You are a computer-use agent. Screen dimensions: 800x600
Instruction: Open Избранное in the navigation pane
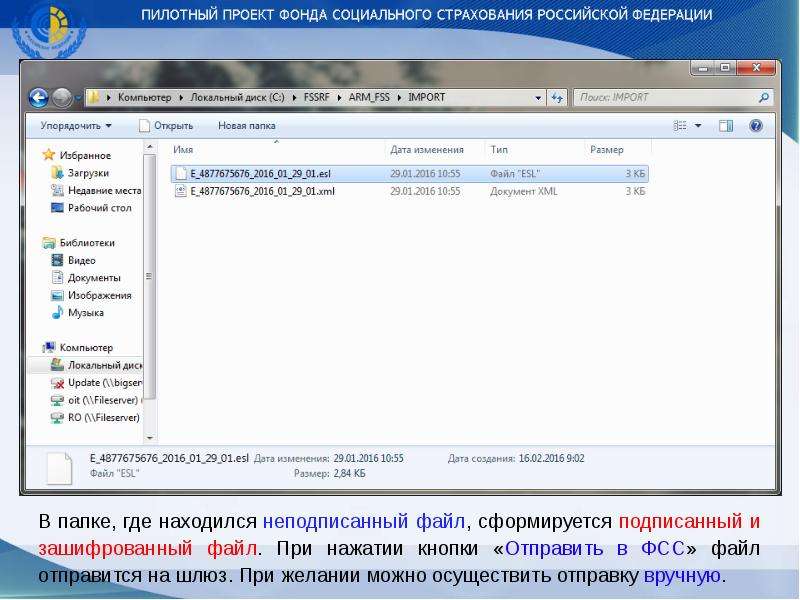tap(85, 156)
